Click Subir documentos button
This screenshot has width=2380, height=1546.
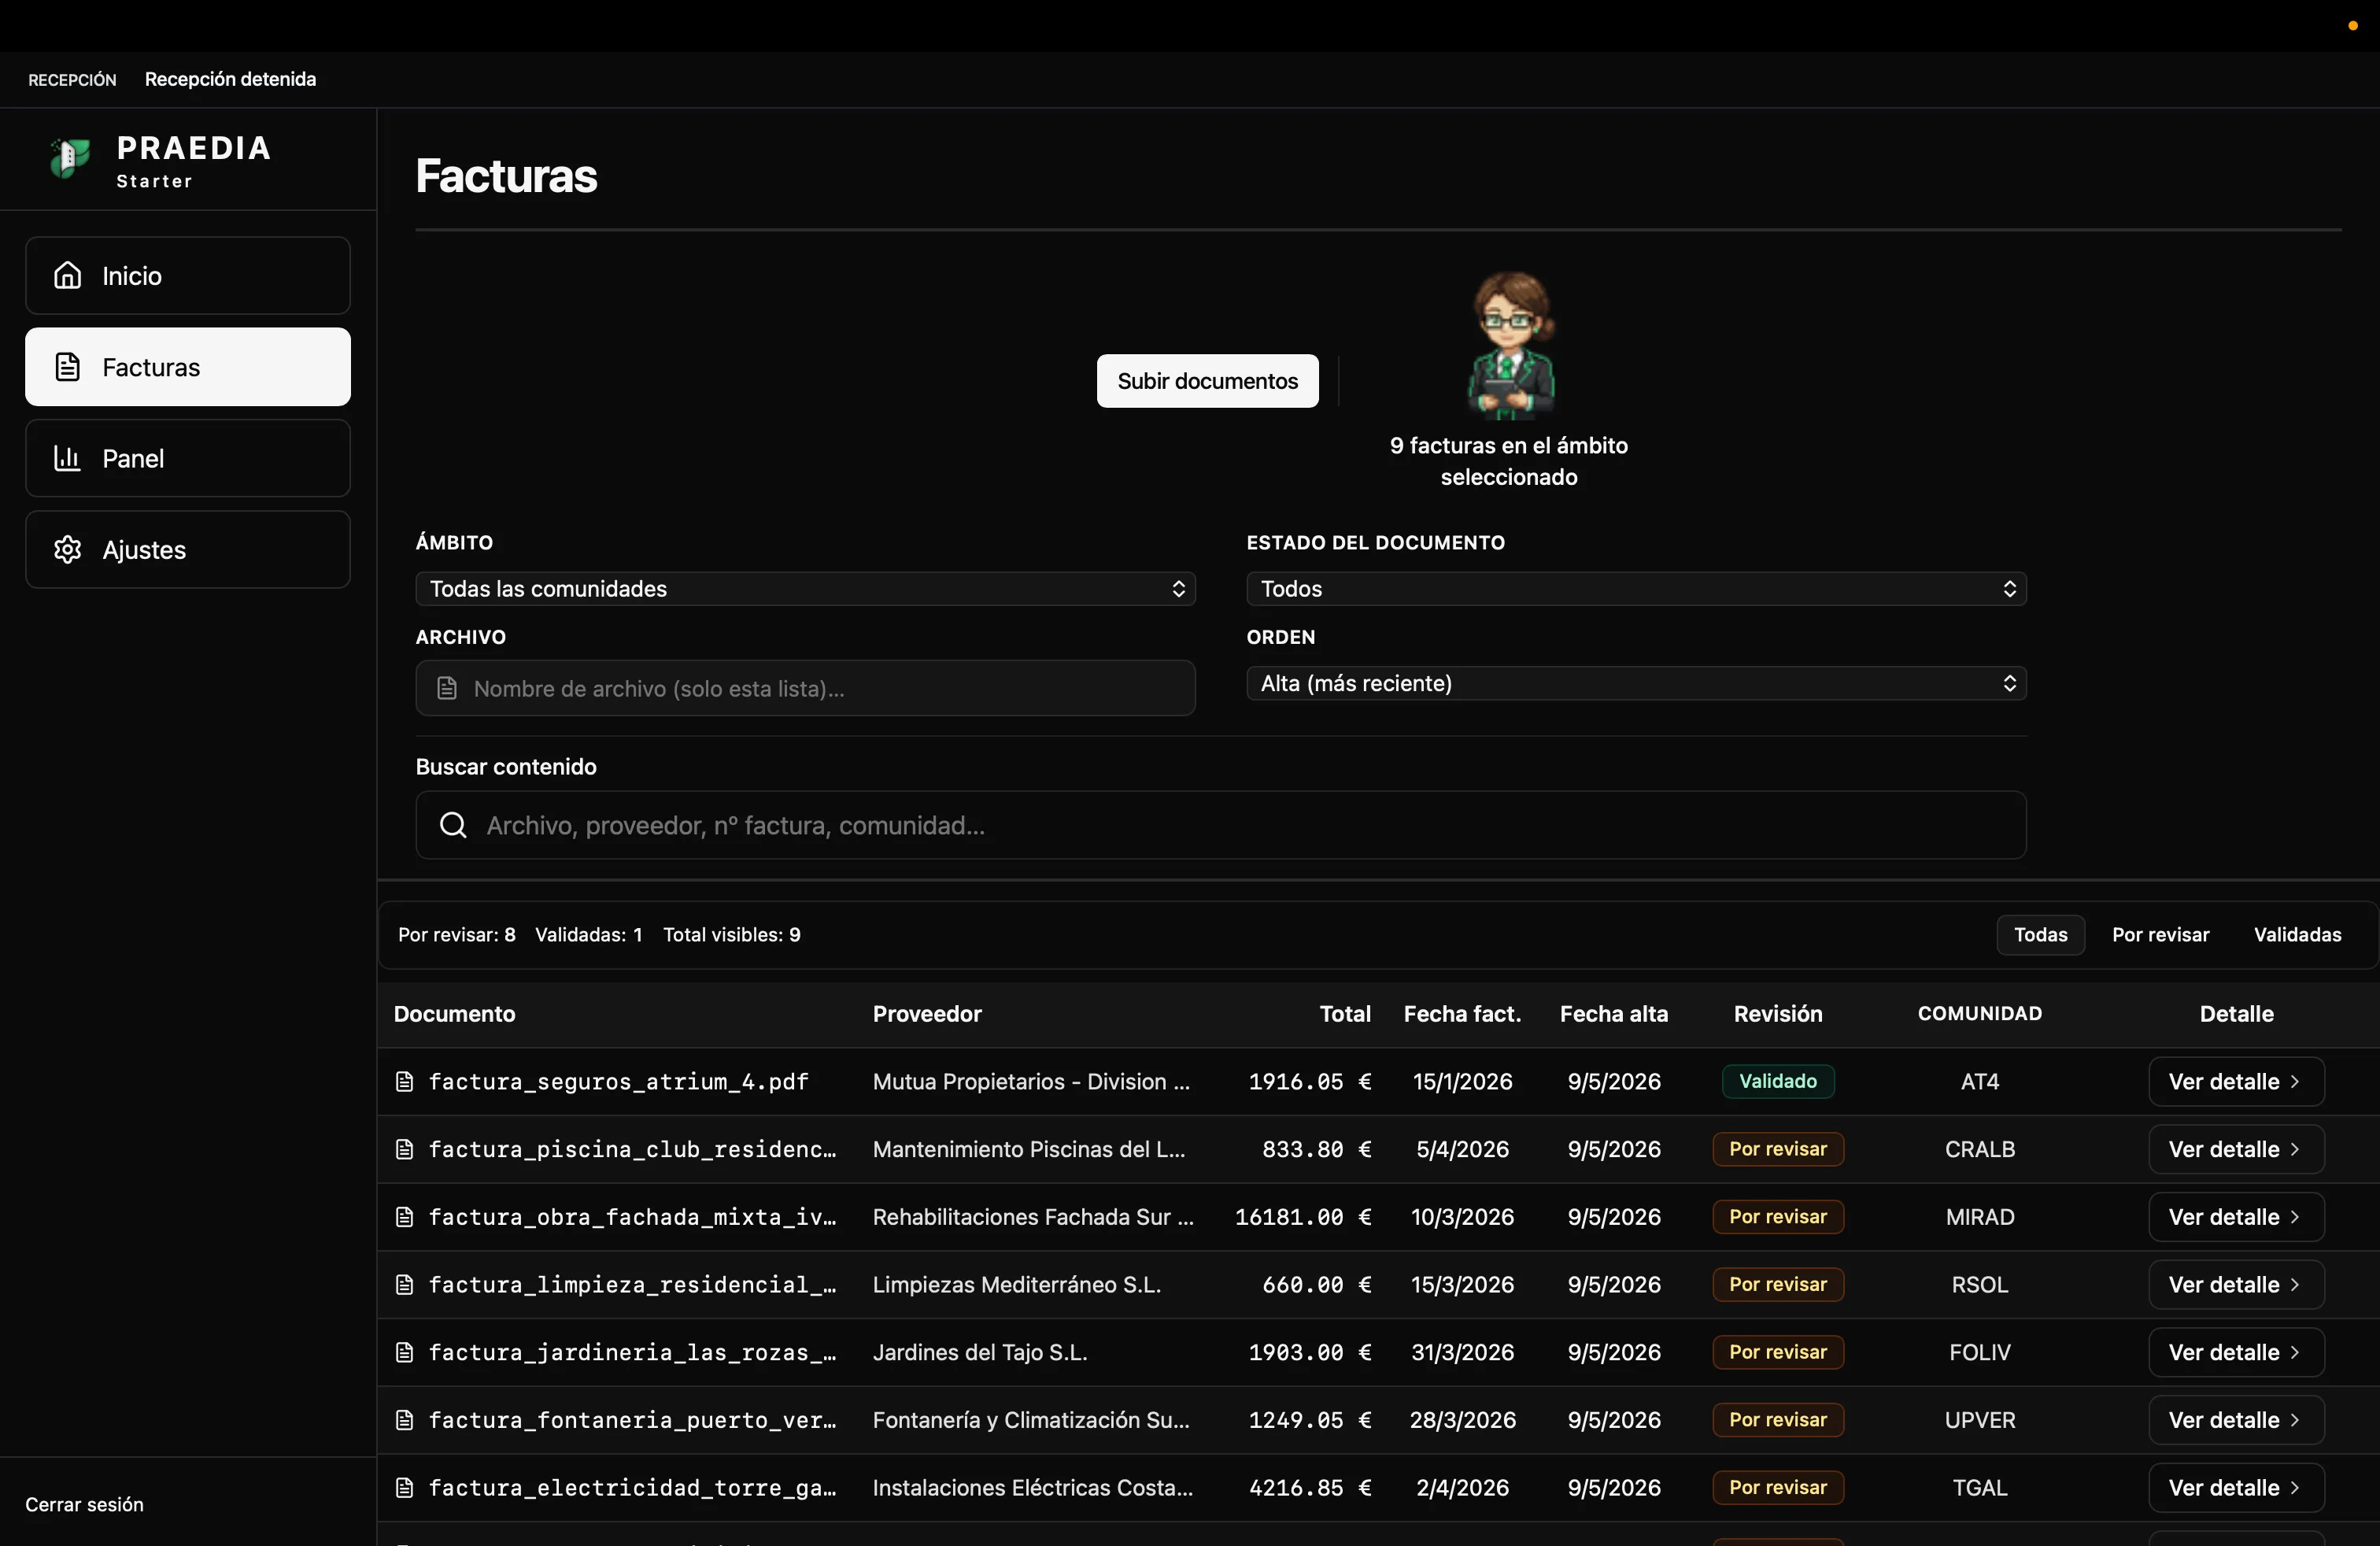[x=1207, y=381]
